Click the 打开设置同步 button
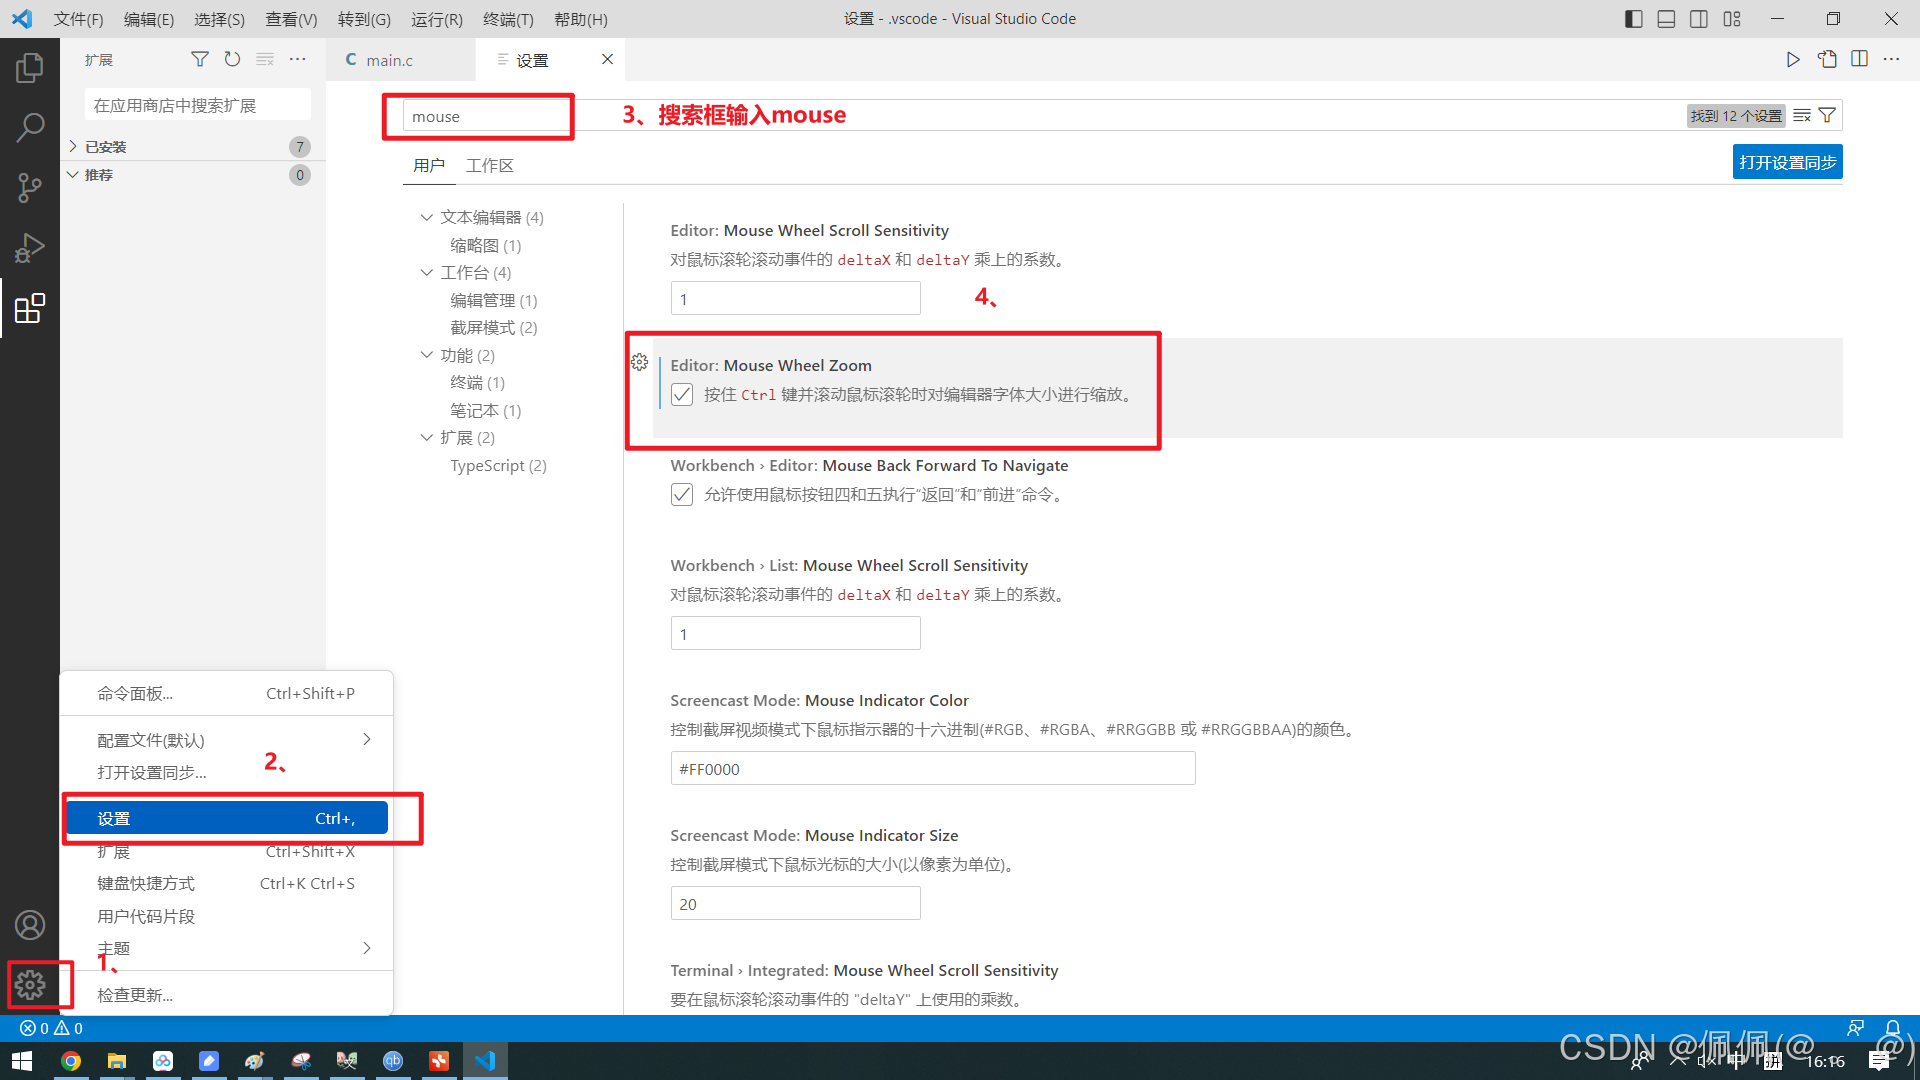Image resolution: width=1920 pixels, height=1080 pixels. click(1786, 163)
